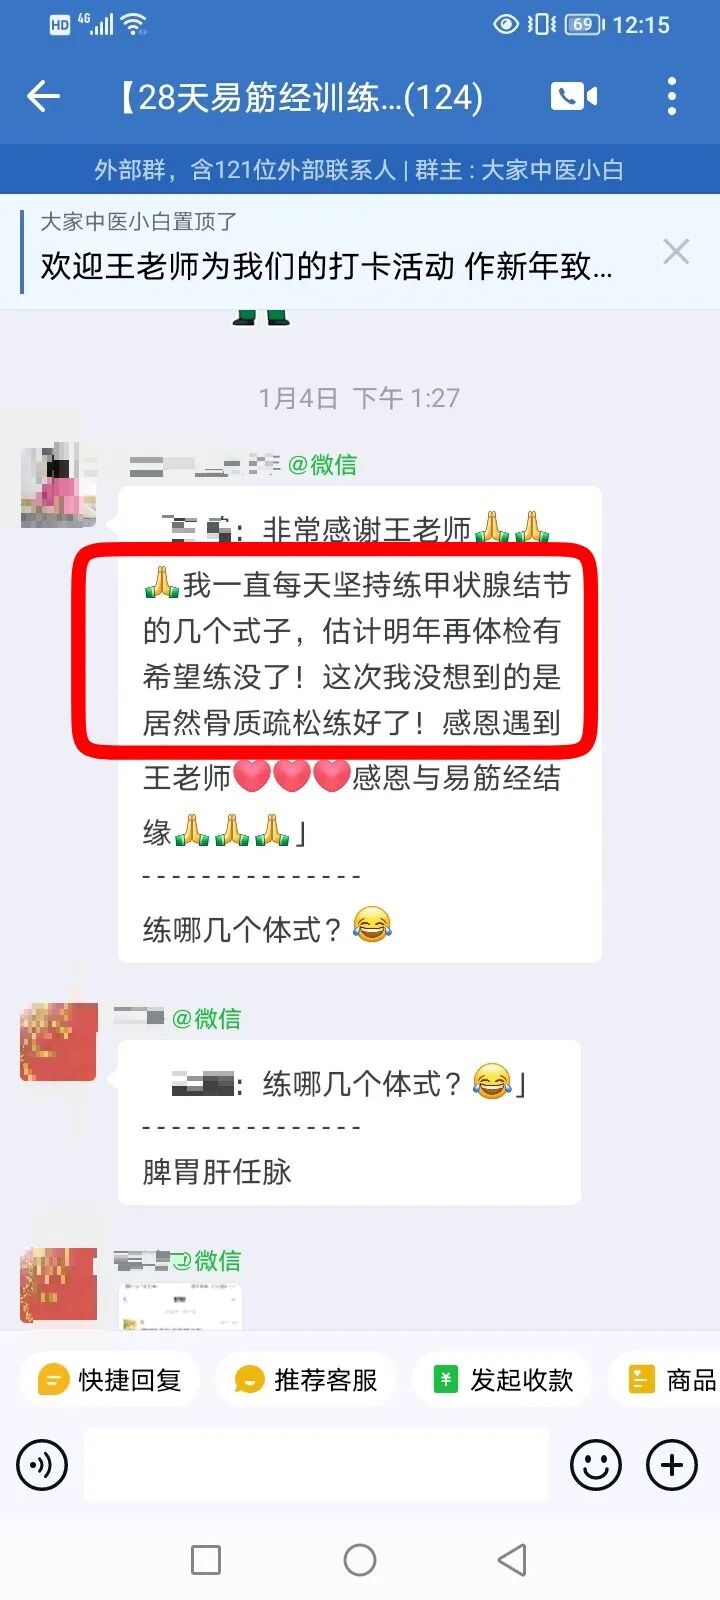Tap the 脾胃肝任脉 reply message bubble

tap(349, 1122)
